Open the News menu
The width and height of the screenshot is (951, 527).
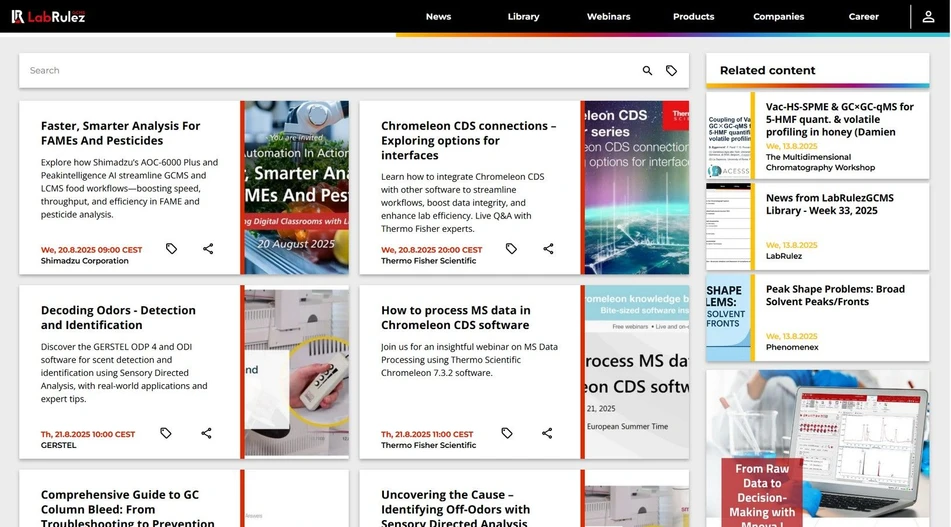pos(438,17)
